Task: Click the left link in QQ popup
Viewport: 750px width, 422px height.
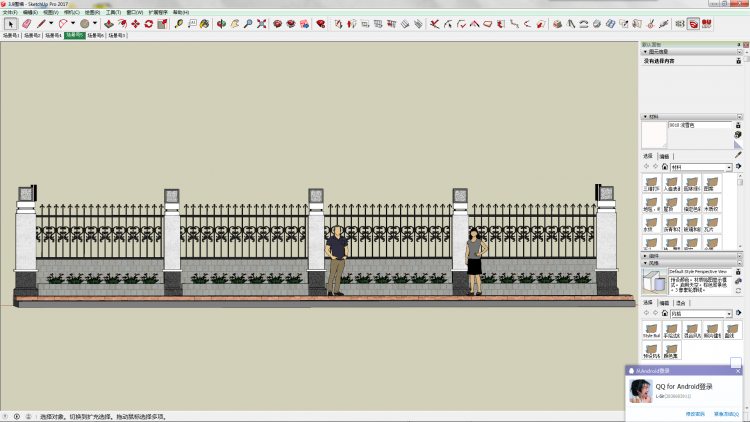Action: point(695,414)
